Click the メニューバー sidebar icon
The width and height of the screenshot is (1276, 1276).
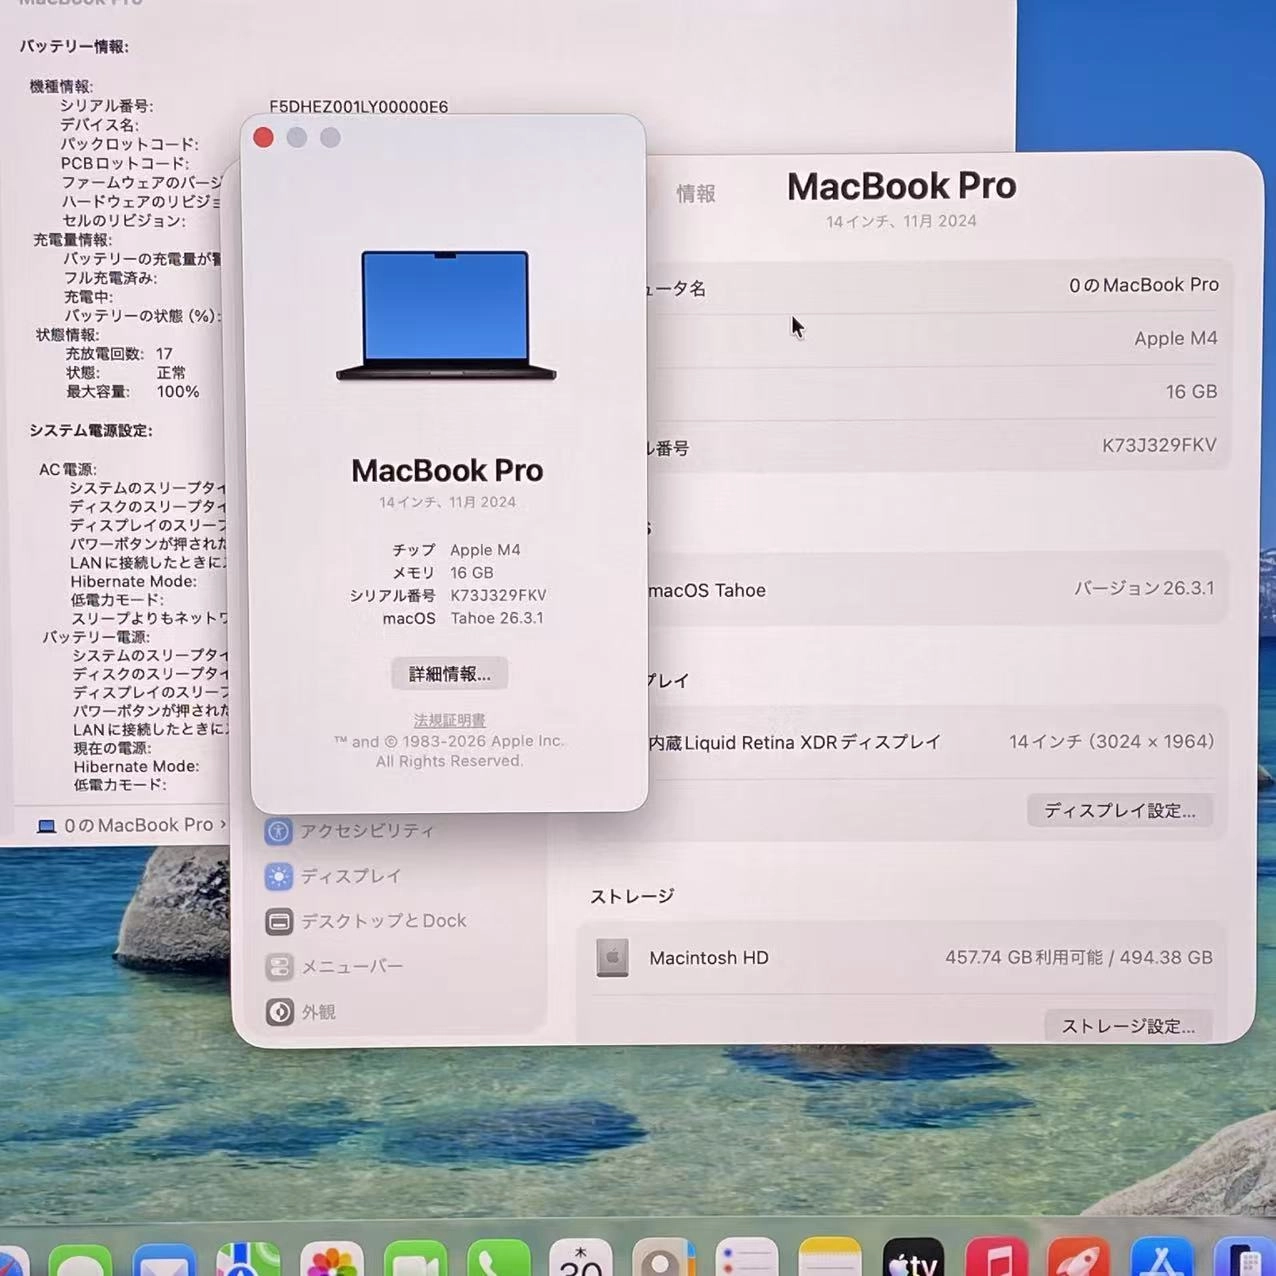pos(279,967)
